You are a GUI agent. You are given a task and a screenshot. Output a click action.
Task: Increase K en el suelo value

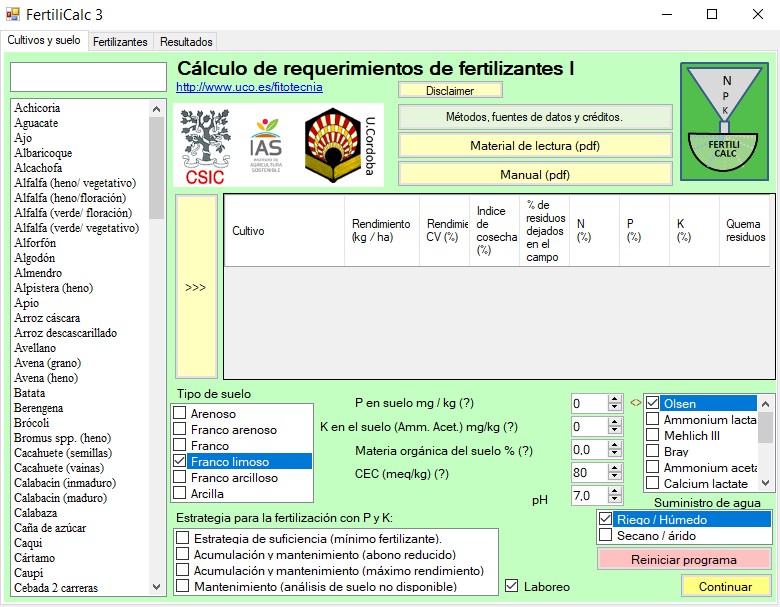click(x=615, y=422)
